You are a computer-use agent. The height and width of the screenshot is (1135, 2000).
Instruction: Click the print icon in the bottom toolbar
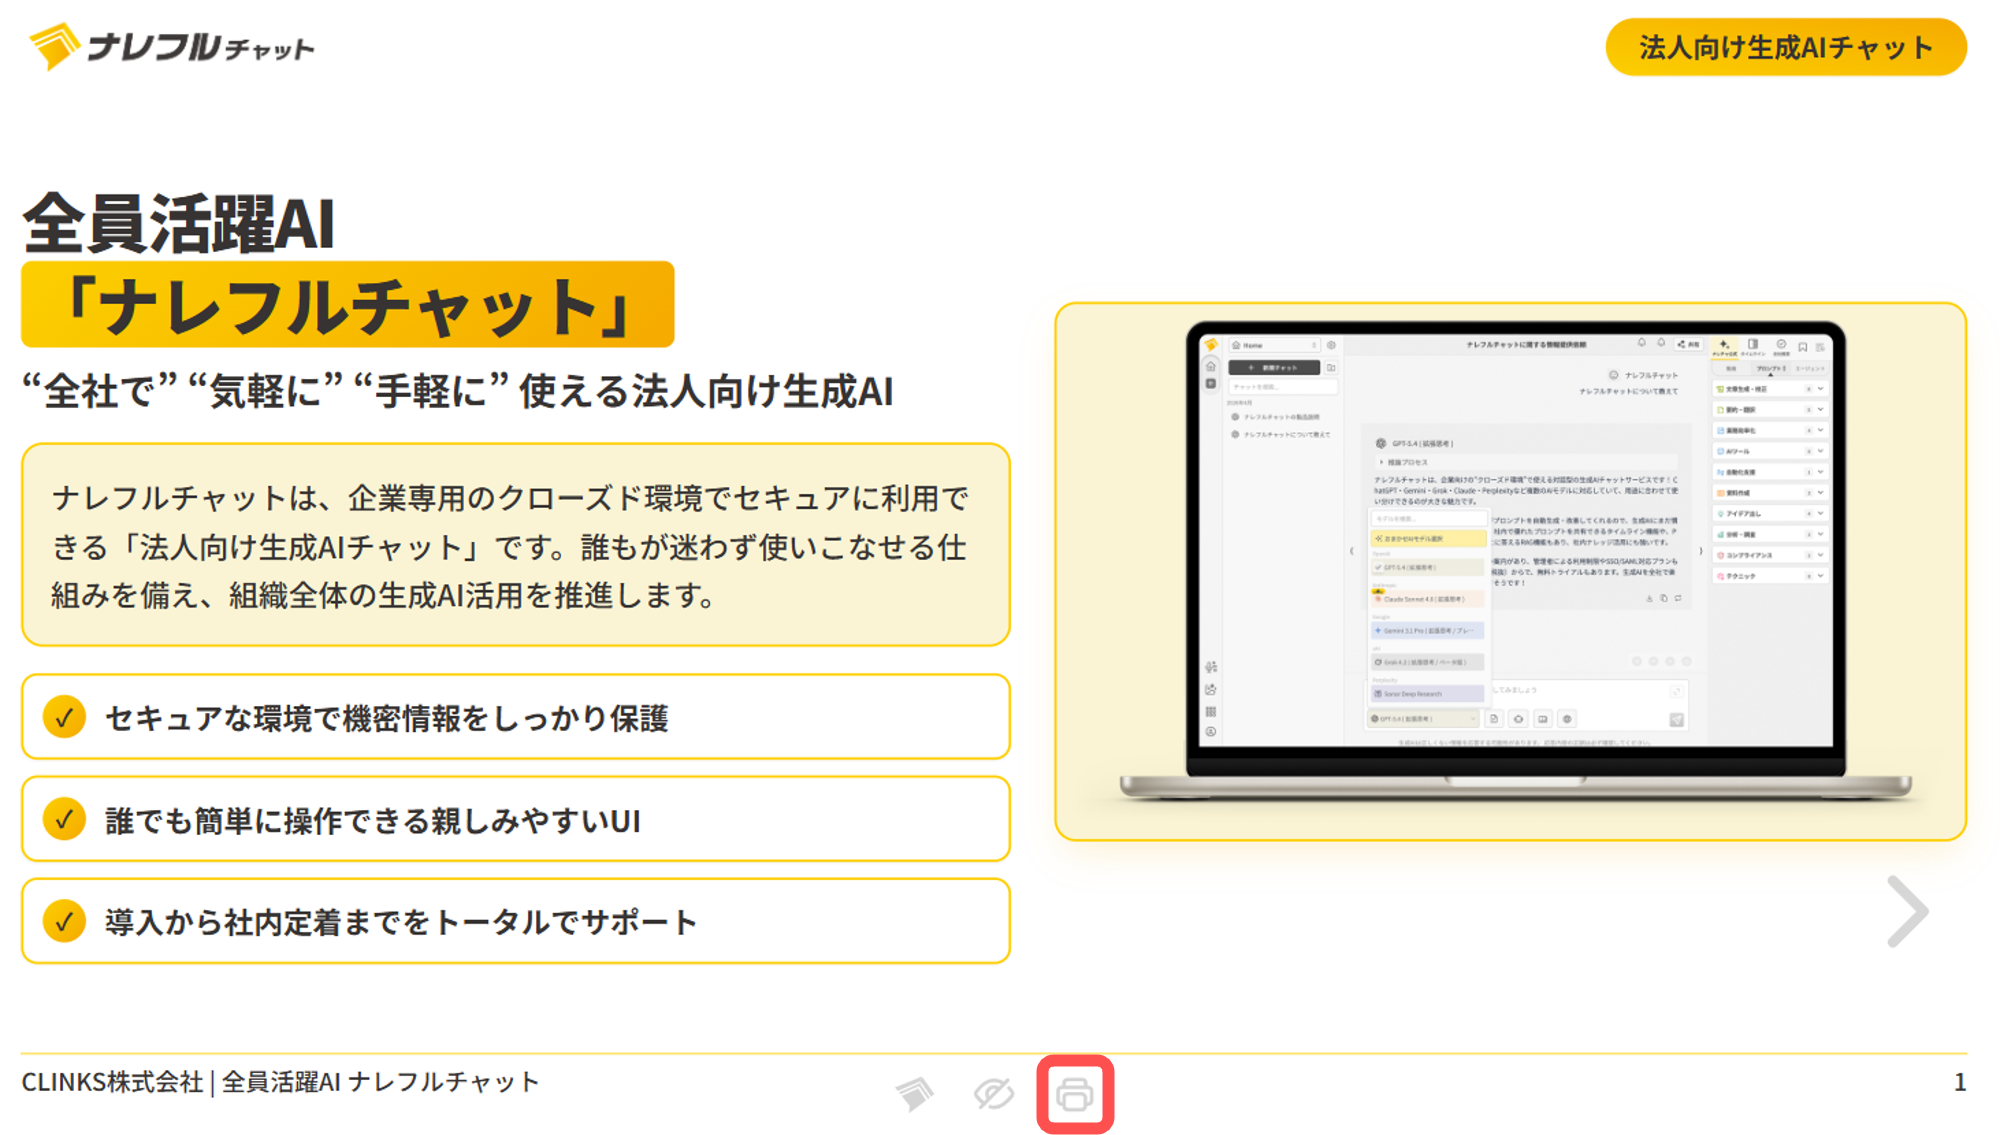point(1075,1095)
